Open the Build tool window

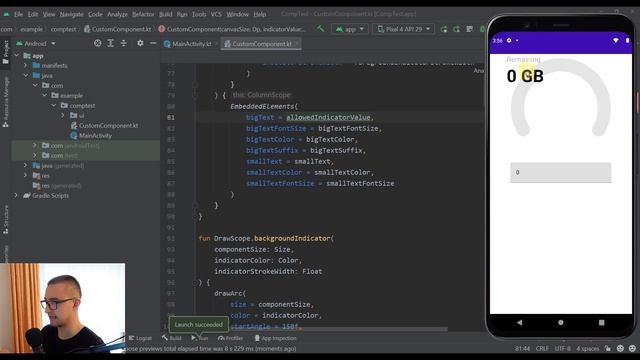point(171,338)
